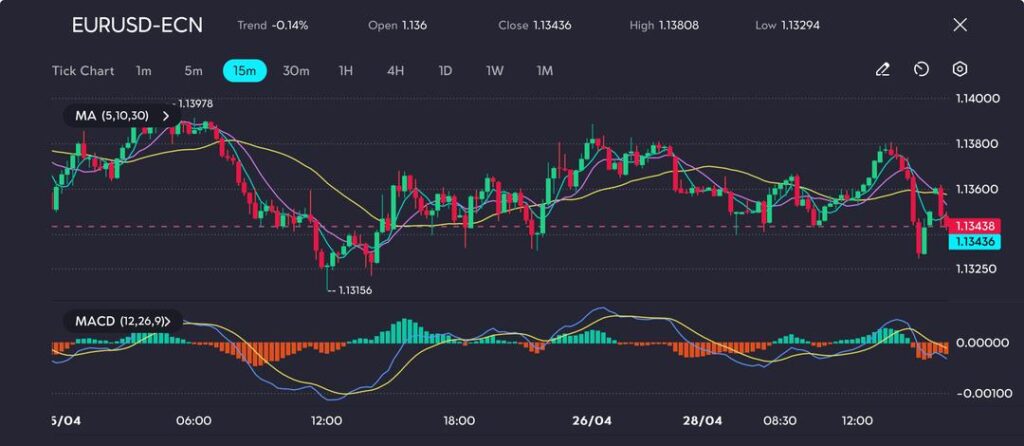
Task: Open chart settings hexagon icon
Action: point(960,70)
